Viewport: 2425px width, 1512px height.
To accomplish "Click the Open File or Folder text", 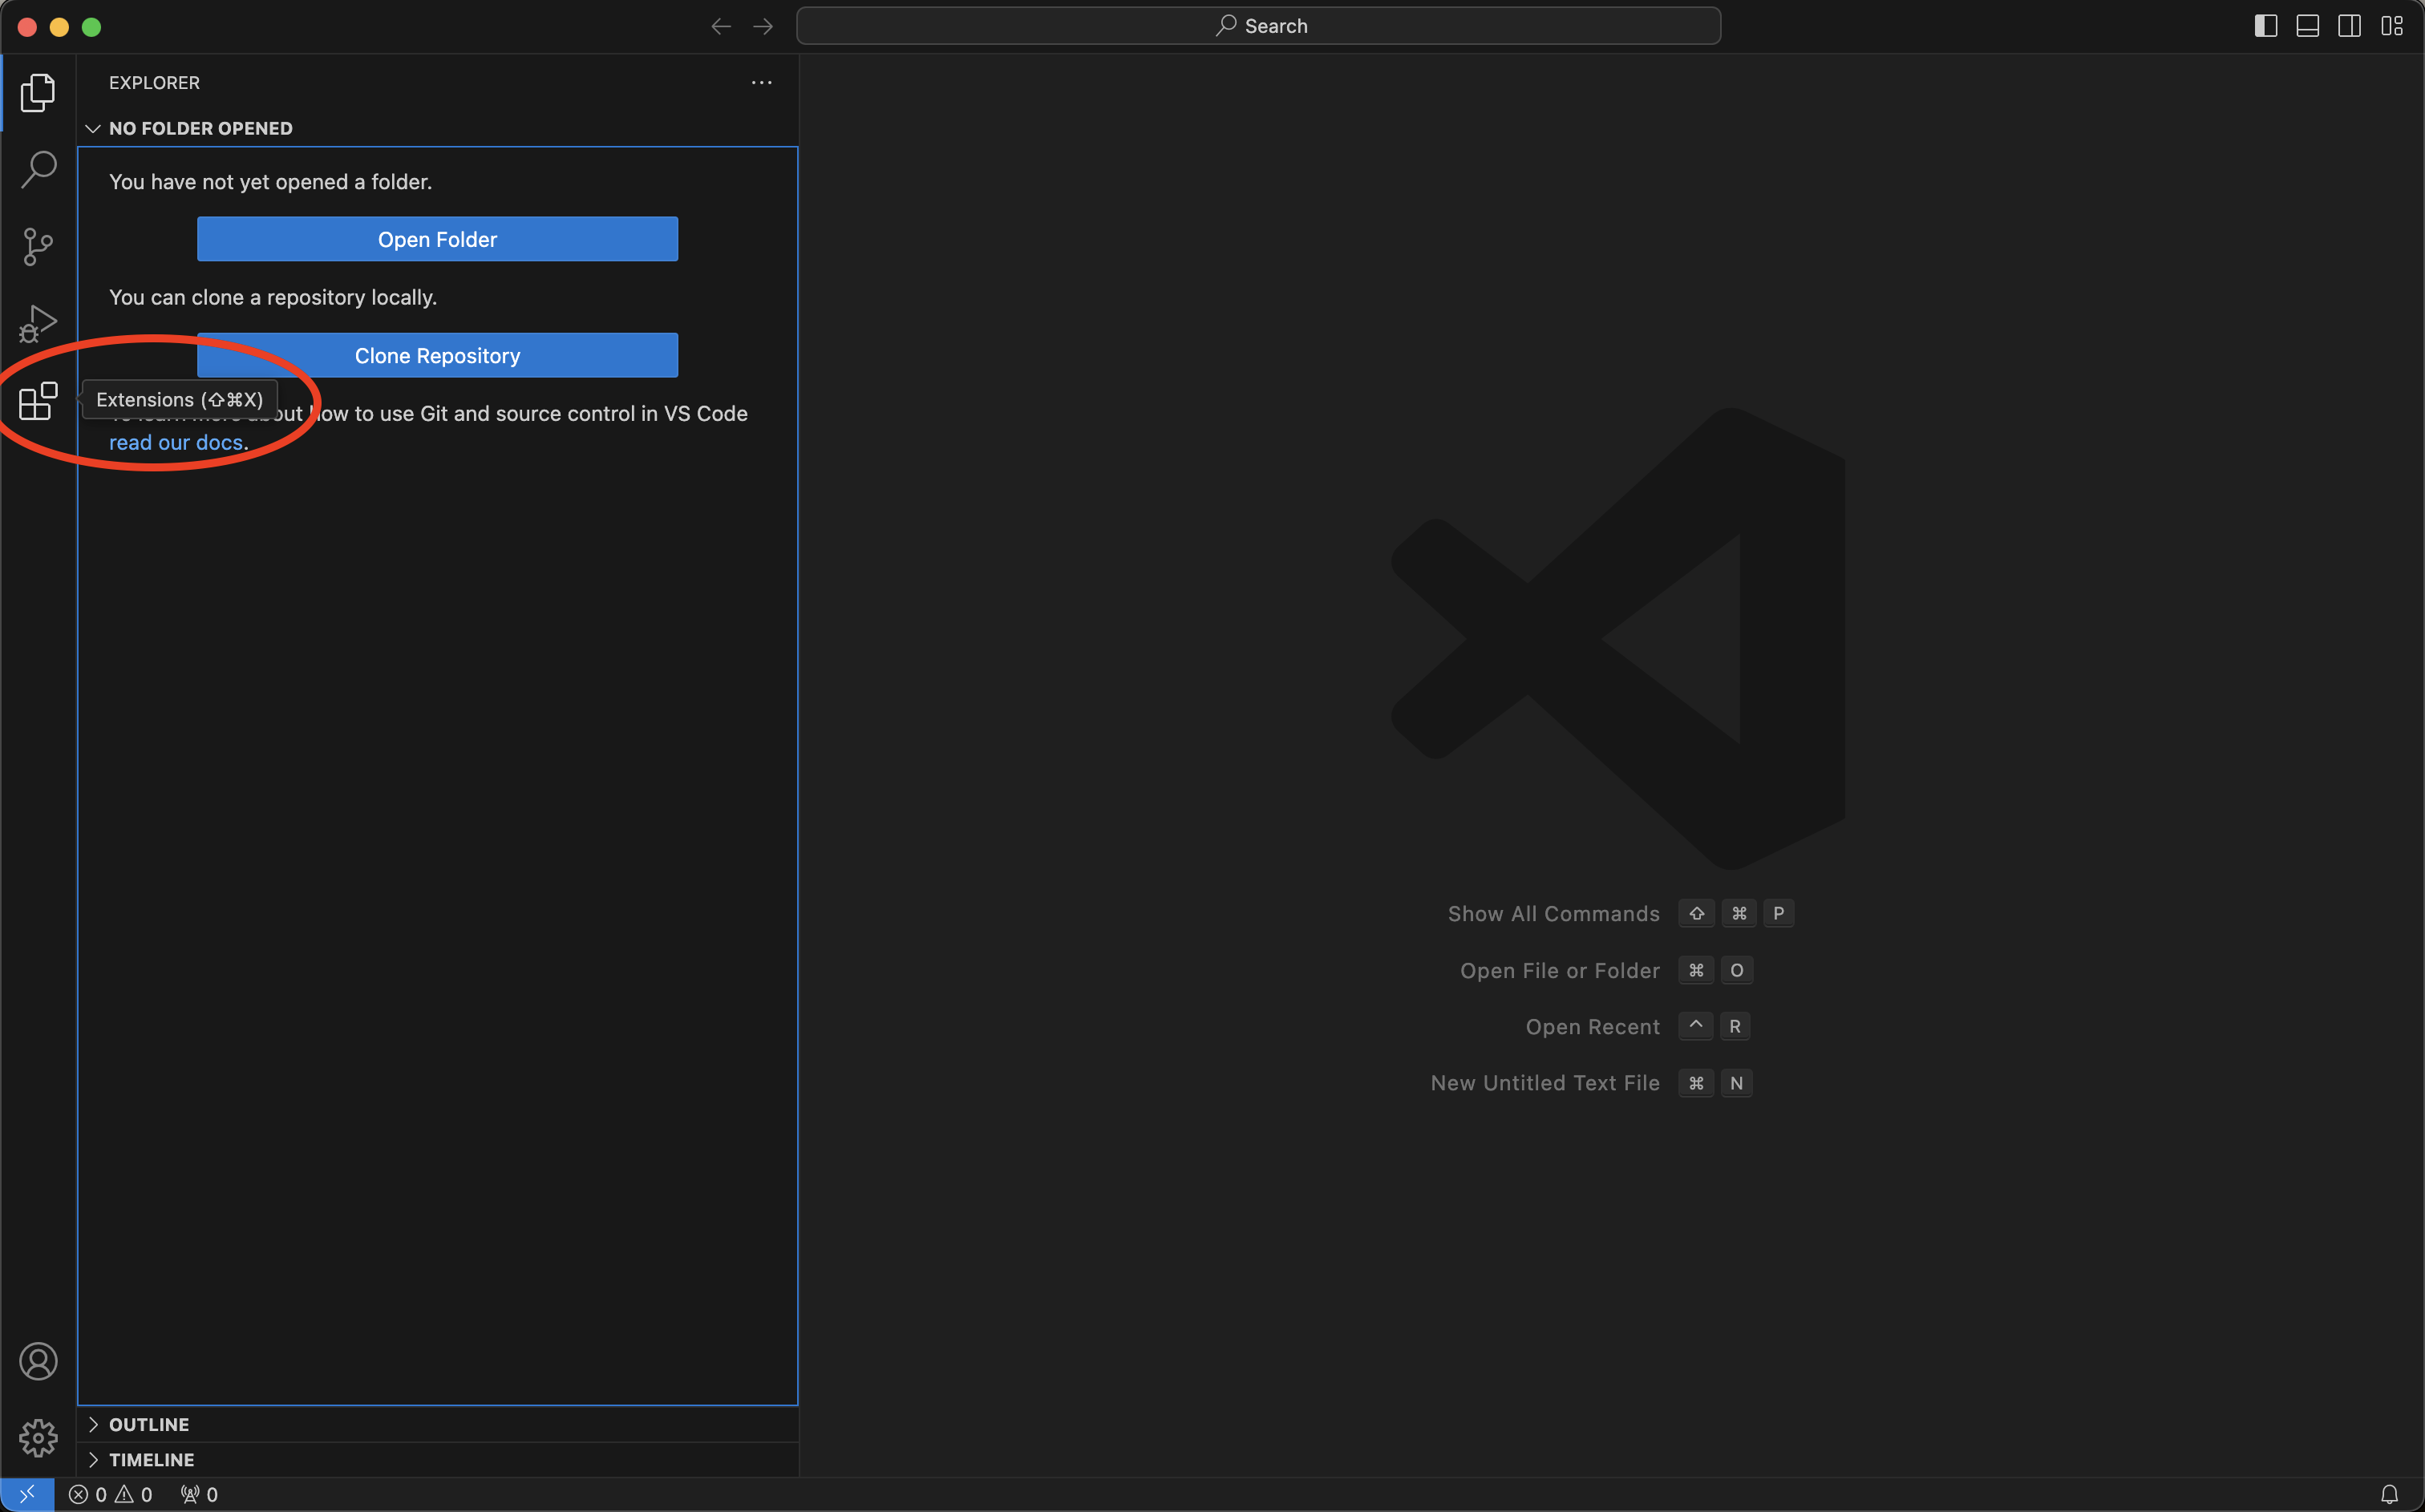I will [1559, 971].
